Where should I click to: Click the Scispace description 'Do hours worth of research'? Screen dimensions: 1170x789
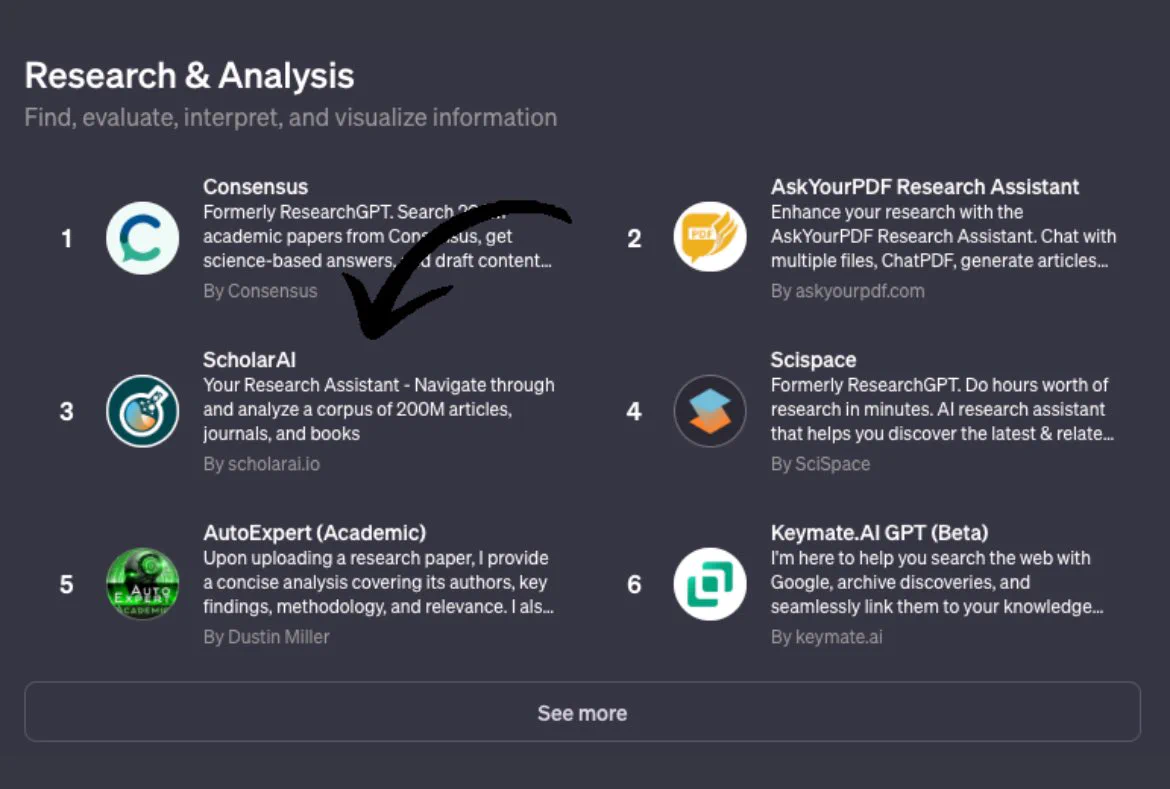(942, 409)
